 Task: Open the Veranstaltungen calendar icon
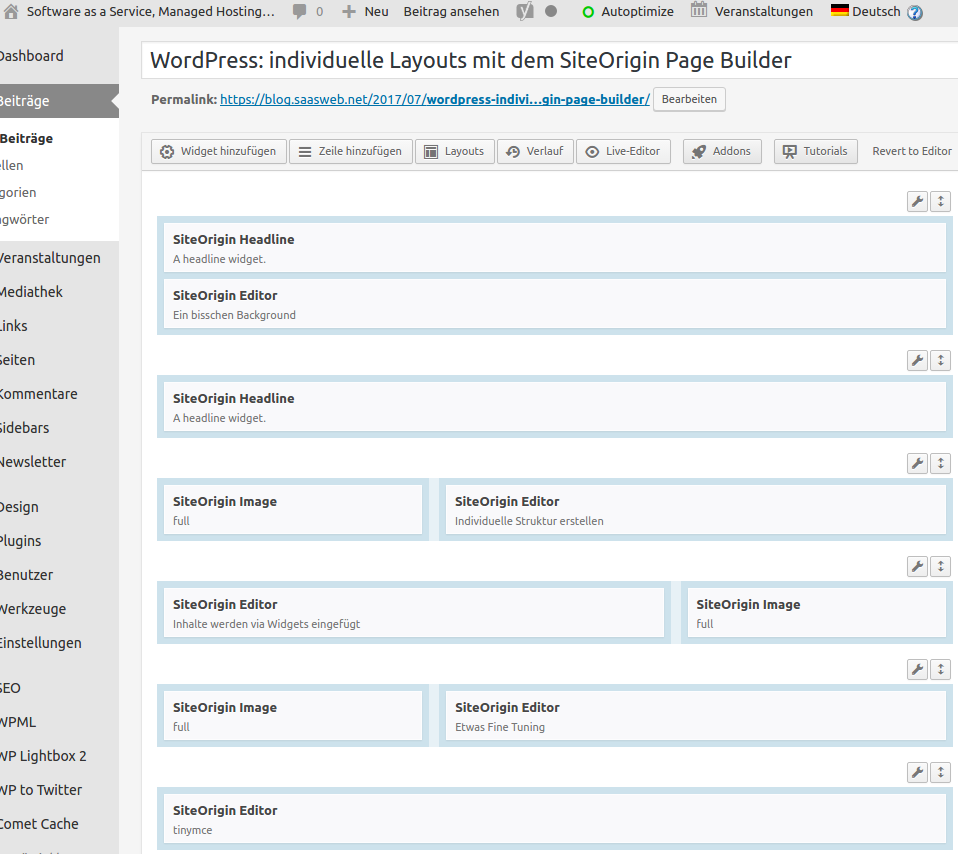click(699, 10)
